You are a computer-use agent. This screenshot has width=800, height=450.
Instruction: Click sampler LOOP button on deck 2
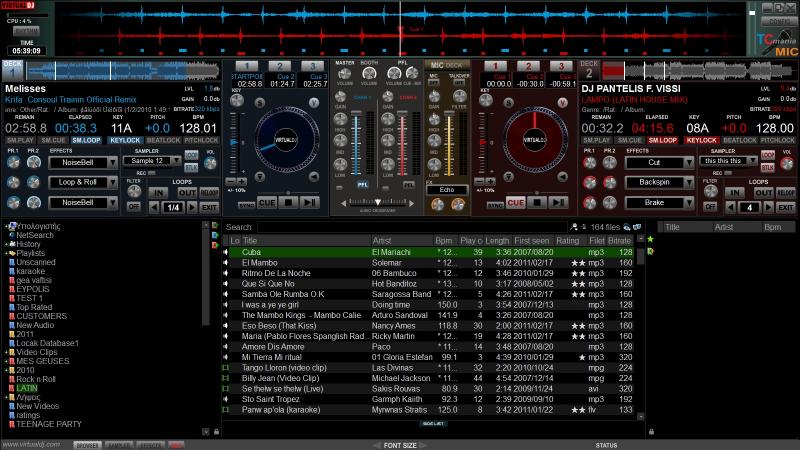pos(768,155)
